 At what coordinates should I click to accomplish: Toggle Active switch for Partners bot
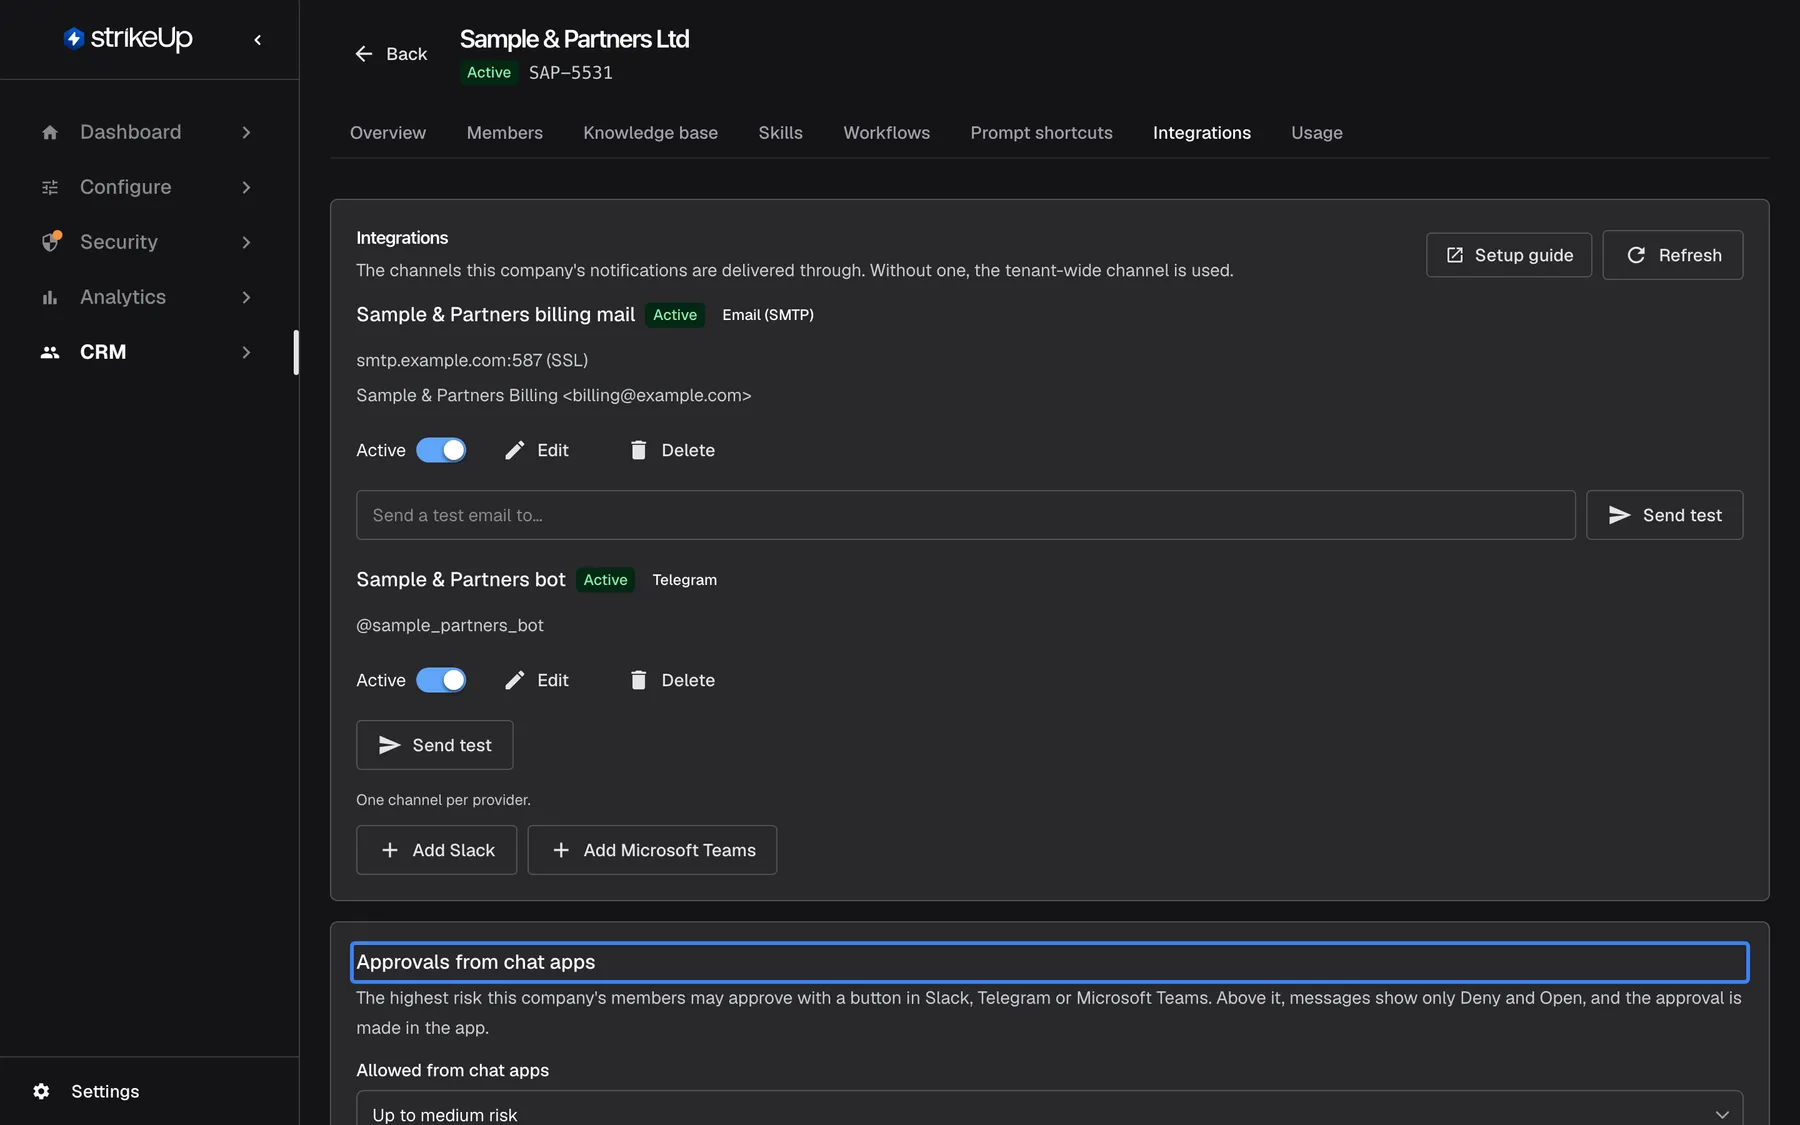click(x=441, y=680)
